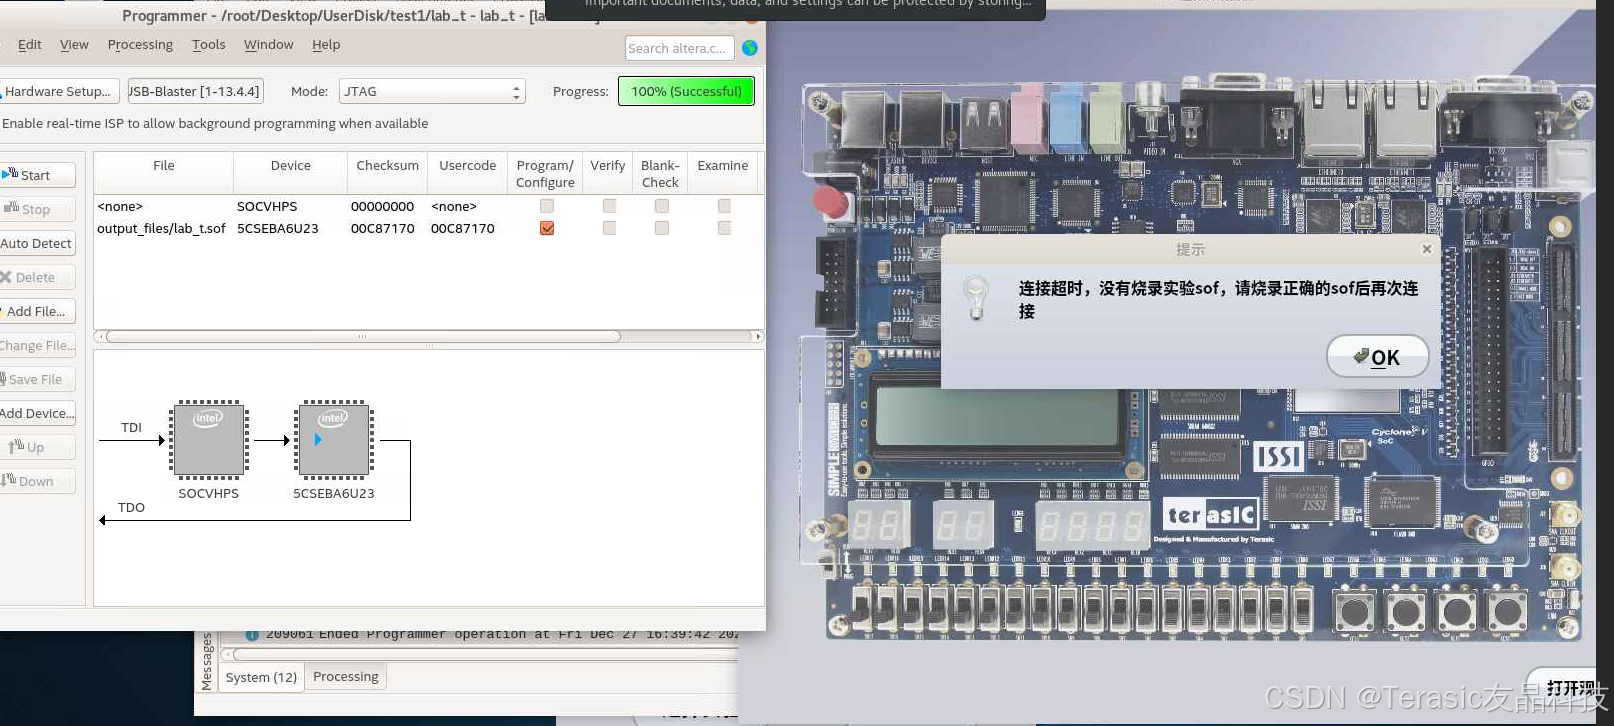Toggle Verify checkbox for SOCVHPS row
1614x726 pixels.
(609, 206)
